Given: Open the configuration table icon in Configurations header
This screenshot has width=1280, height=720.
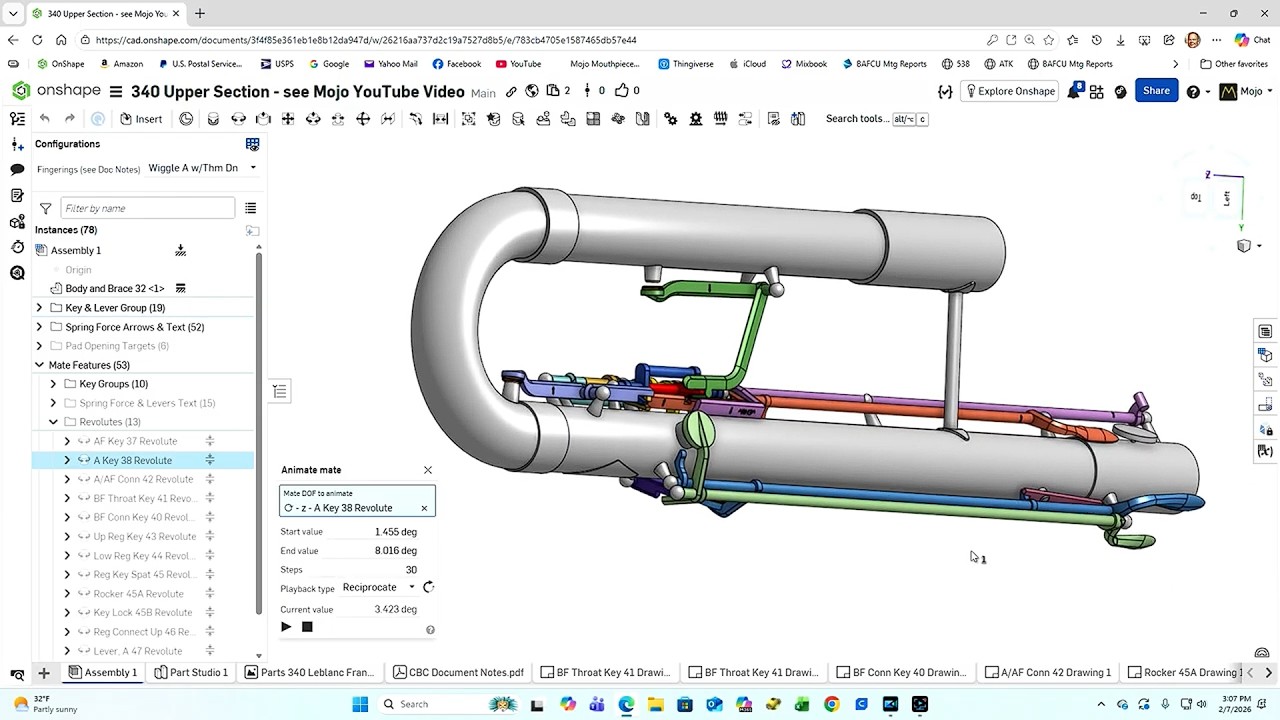Looking at the screenshot, I should 252,144.
